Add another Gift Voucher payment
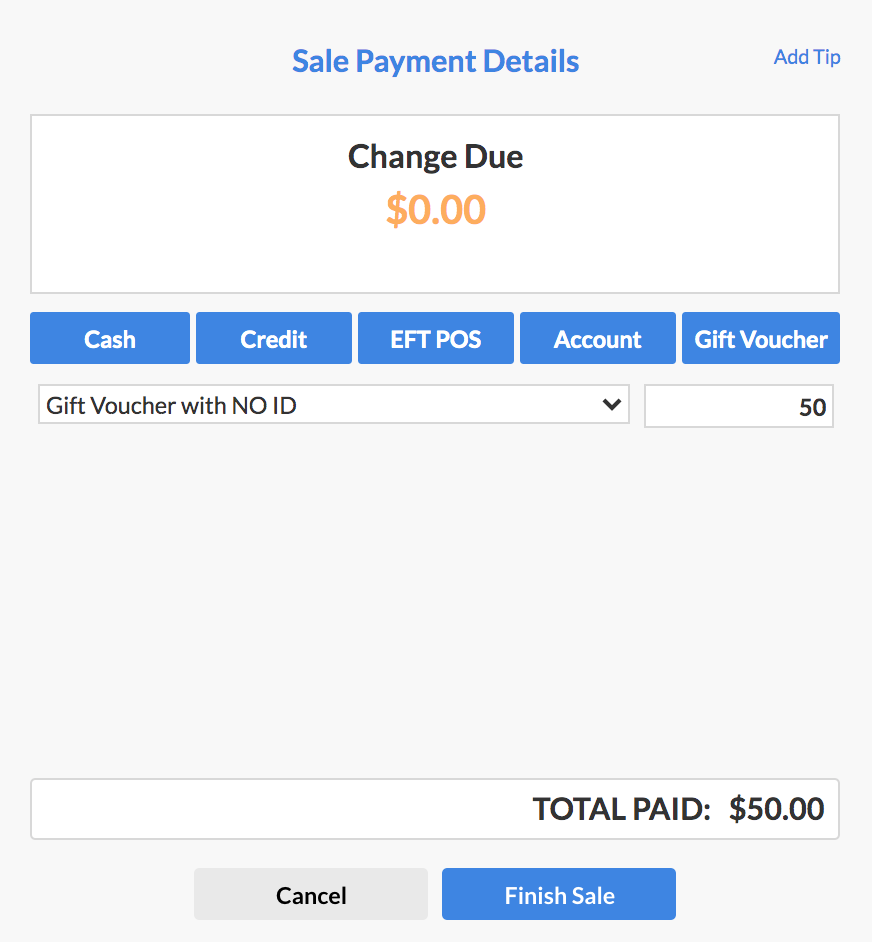This screenshot has width=872, height=942. click(x=761, y=338)
